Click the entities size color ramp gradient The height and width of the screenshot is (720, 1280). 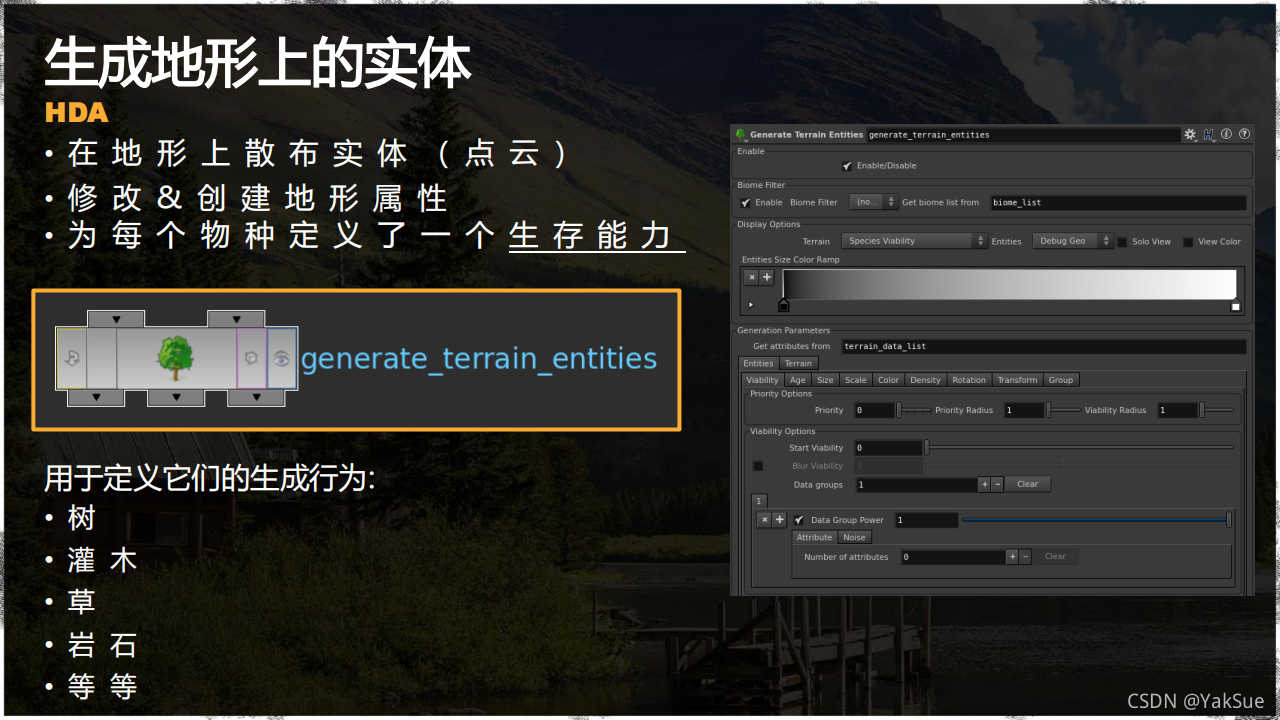[1011, 284]
